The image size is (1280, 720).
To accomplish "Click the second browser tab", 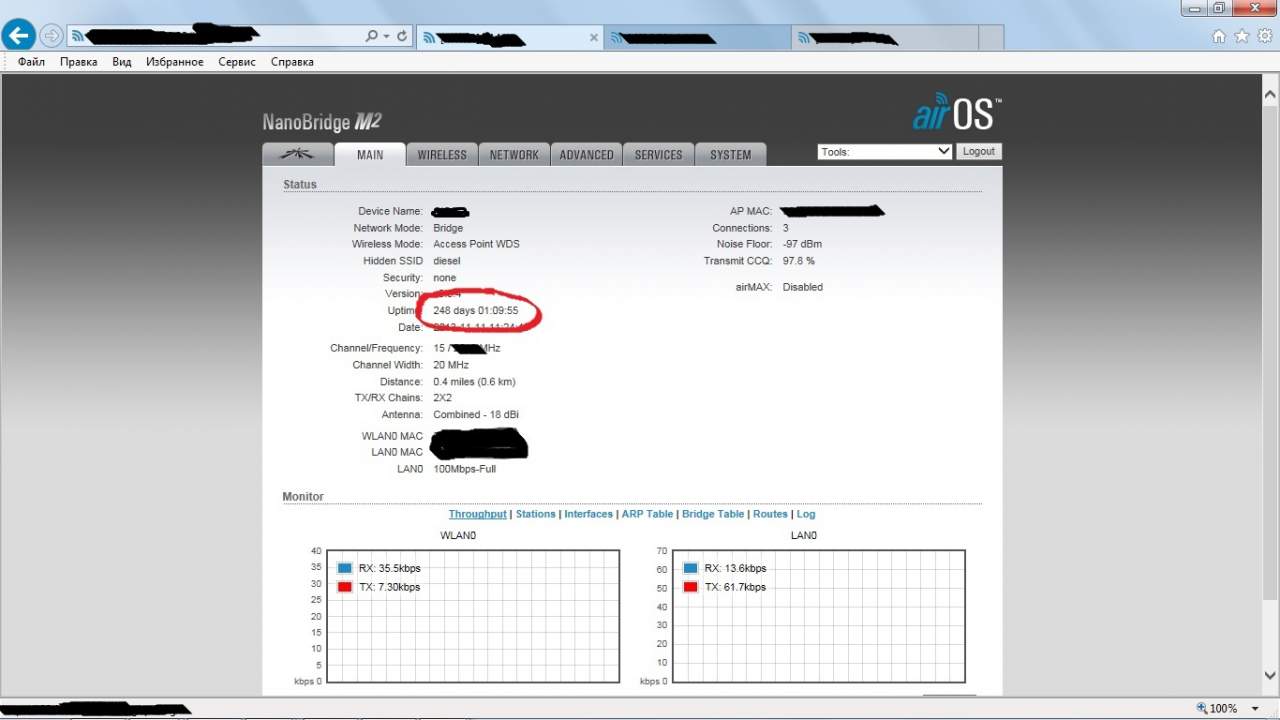I will tap(697, 38).
